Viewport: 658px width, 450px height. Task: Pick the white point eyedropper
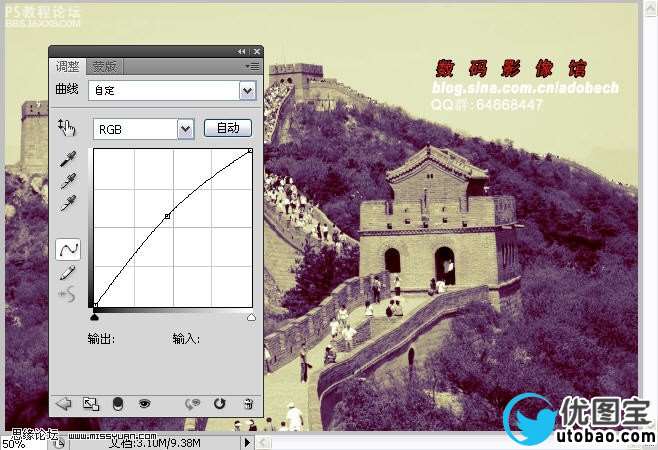[68, 203]
